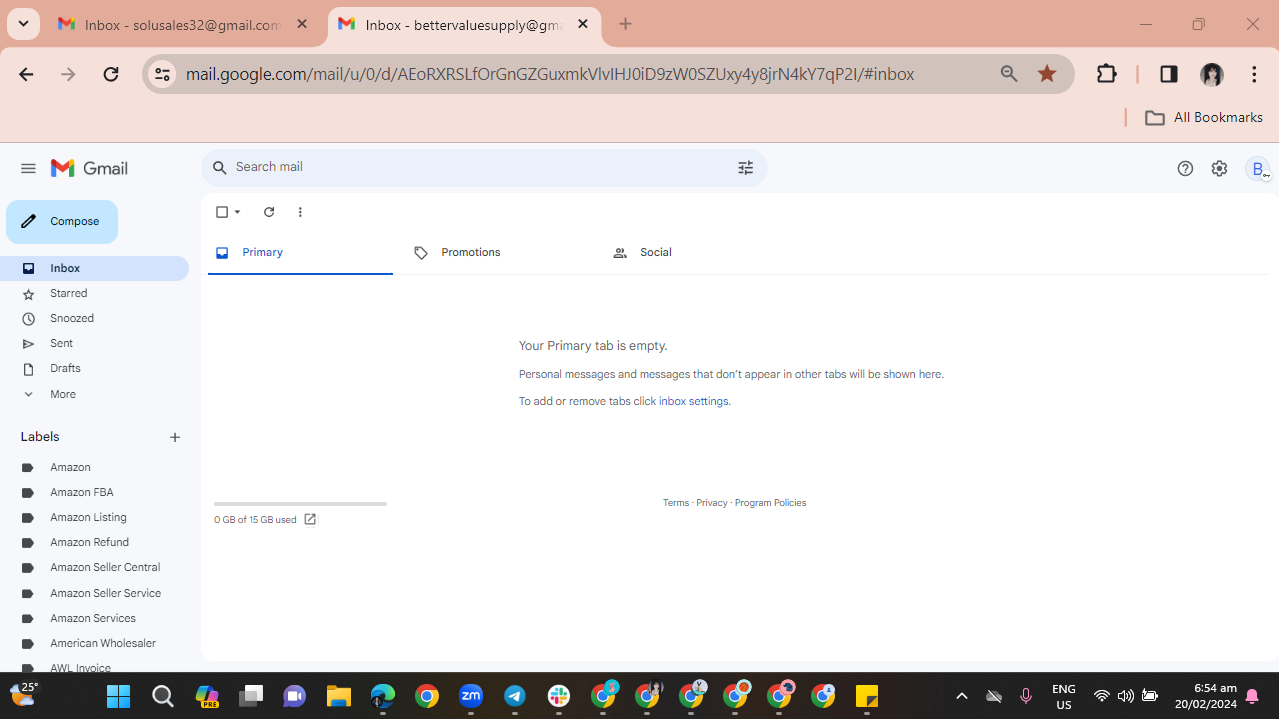The height and width of the screenshot is (719, 1279).
Task: Open the Terms link
Action: click(x=676, y=503)
